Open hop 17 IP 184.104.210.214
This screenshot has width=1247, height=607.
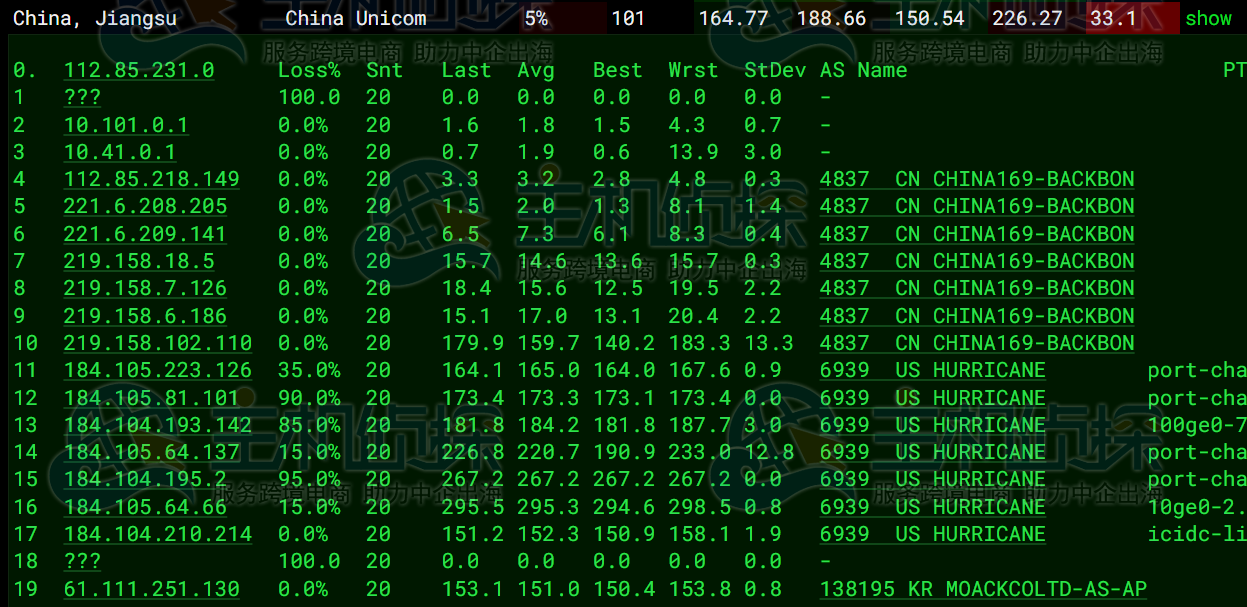point(158,534)
